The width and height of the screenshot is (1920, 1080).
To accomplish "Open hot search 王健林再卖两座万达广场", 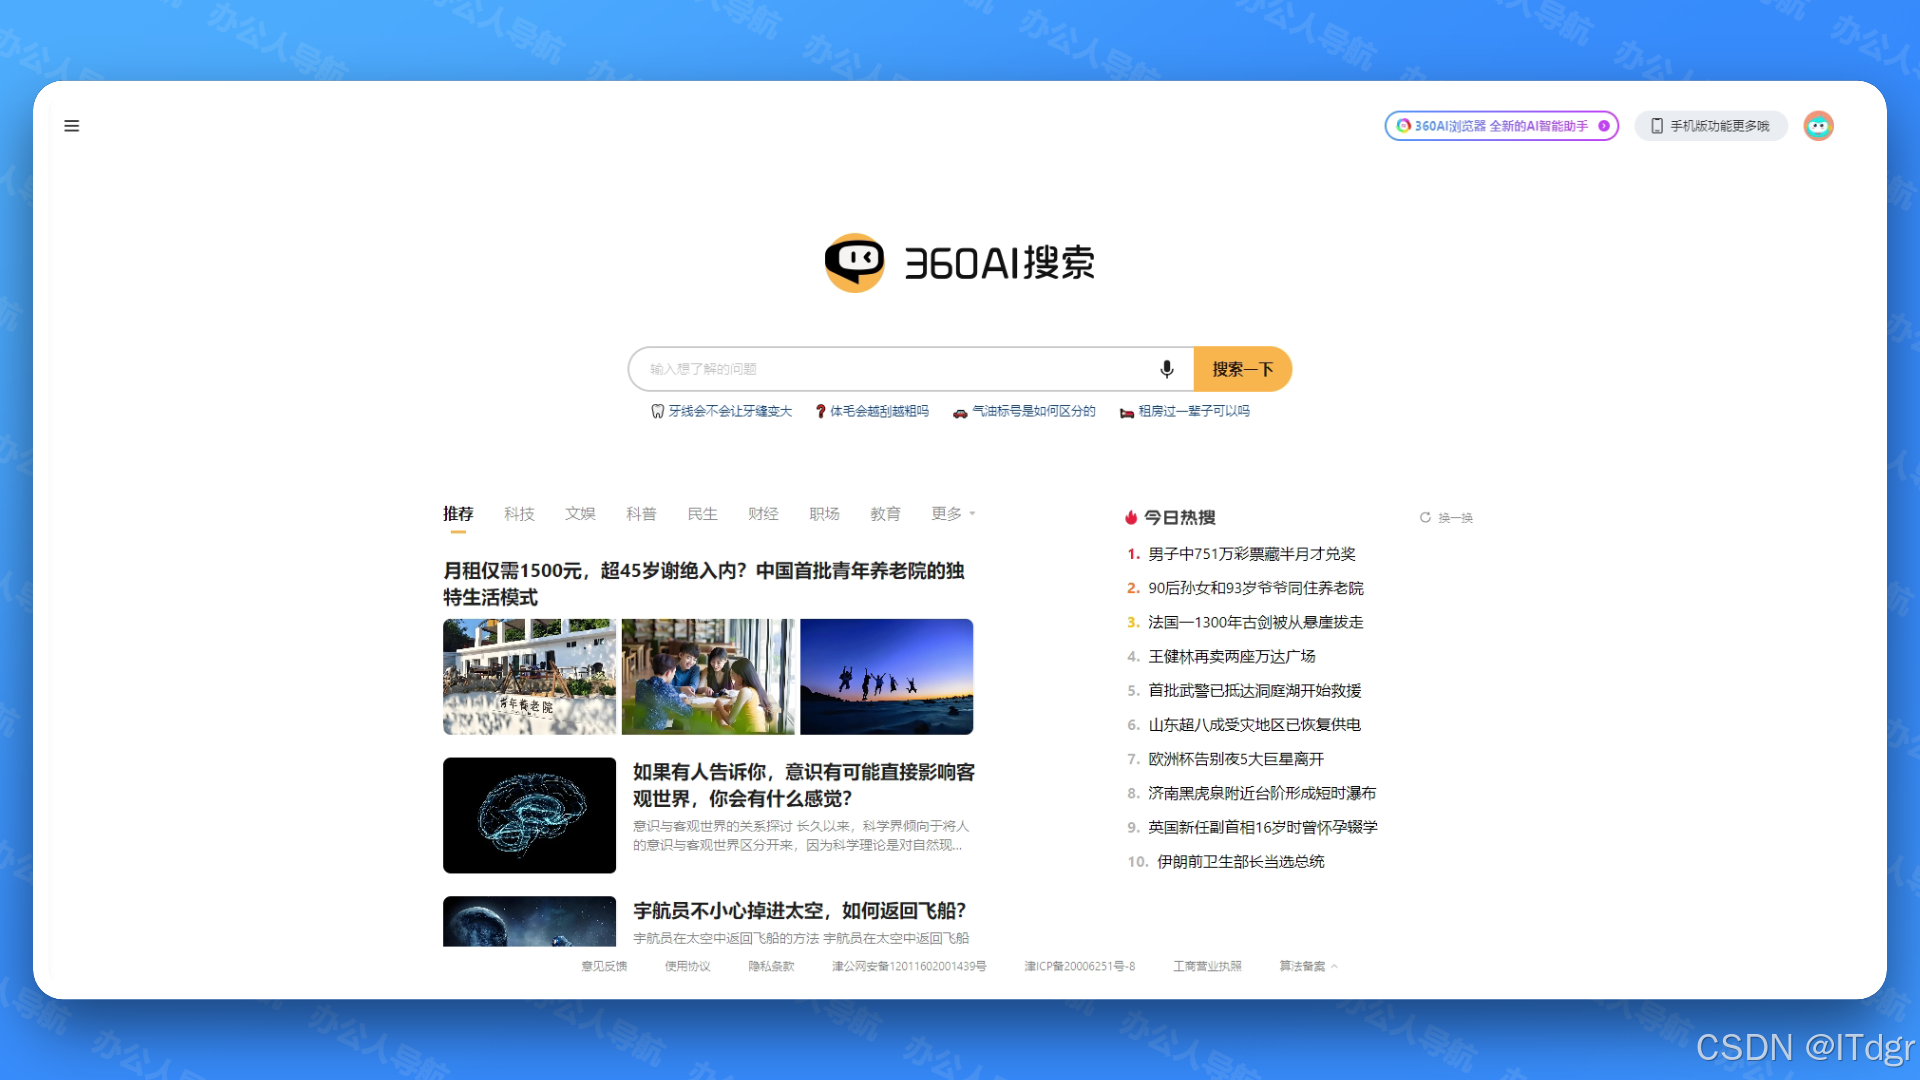I will tap(1231, 657).
